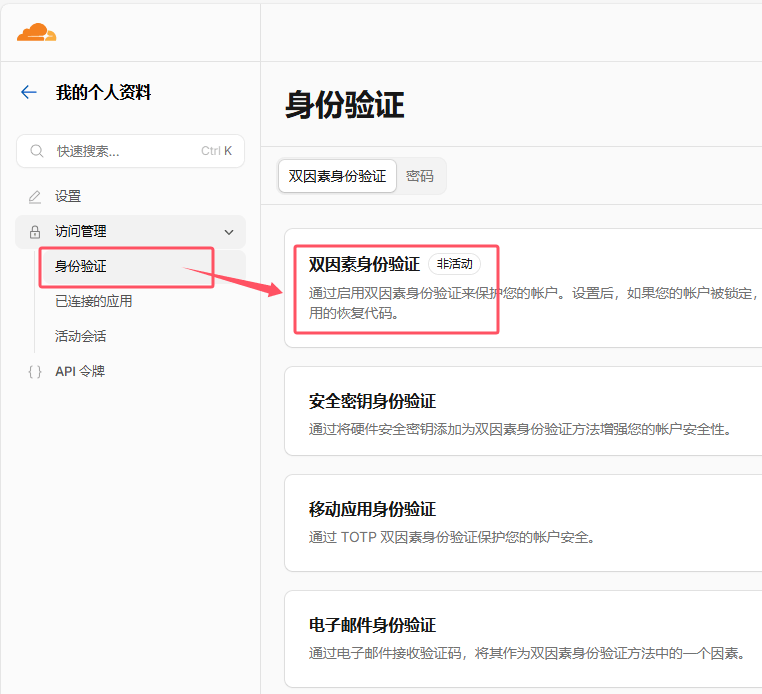The height and width of the screenshot is (694, 762).
Task: Switch to the 密码 tab
Action: 420,176
